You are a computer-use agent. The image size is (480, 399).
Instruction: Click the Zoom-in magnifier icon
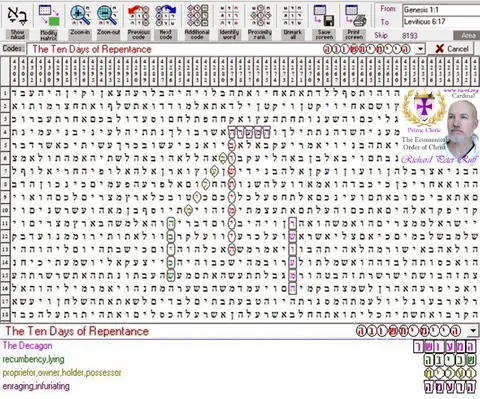[80, 15]
